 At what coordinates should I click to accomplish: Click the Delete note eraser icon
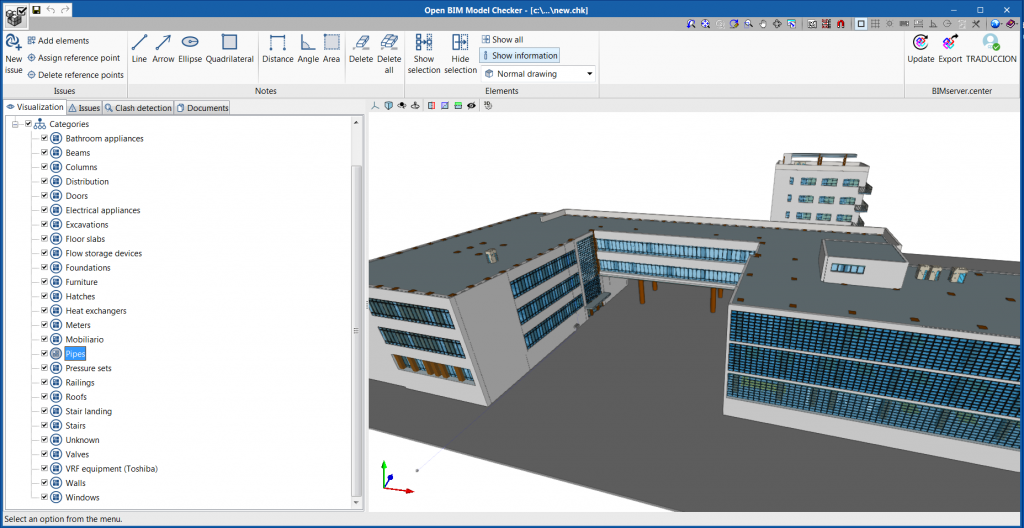tap(361, 42)
